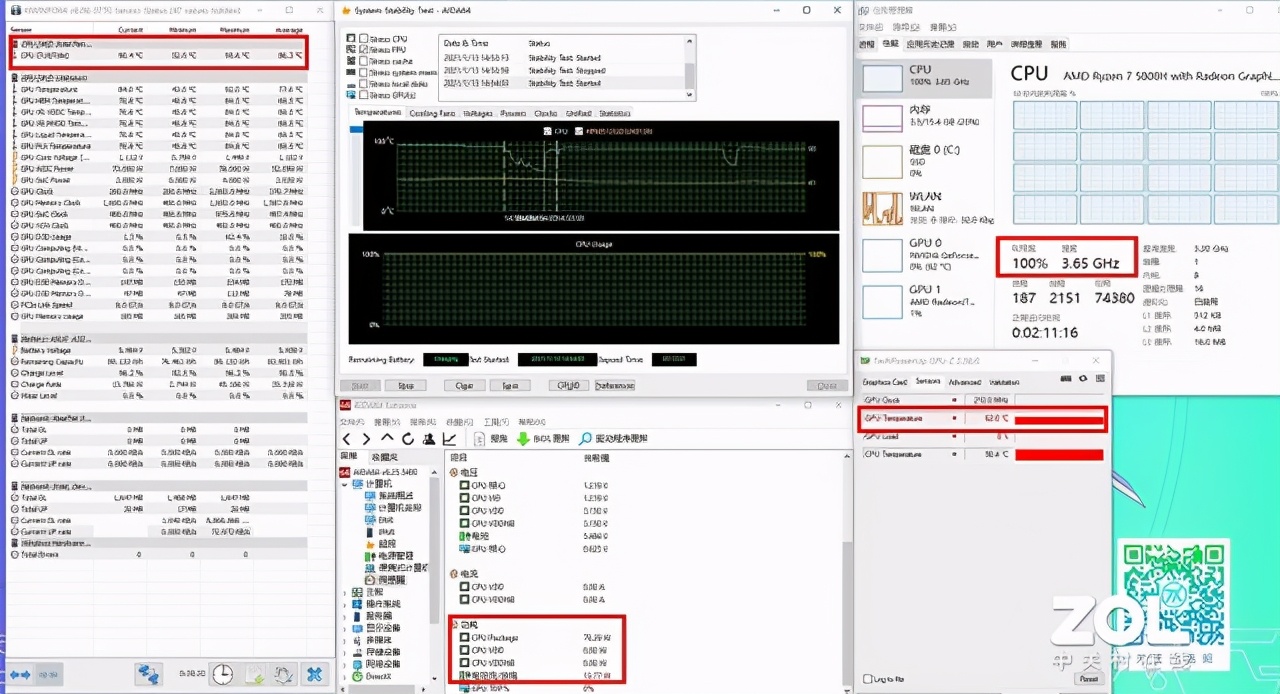This screenshot has width=1280, height=694.
Task: Click the GPU-Z refresh icon
Action: 1083,378
